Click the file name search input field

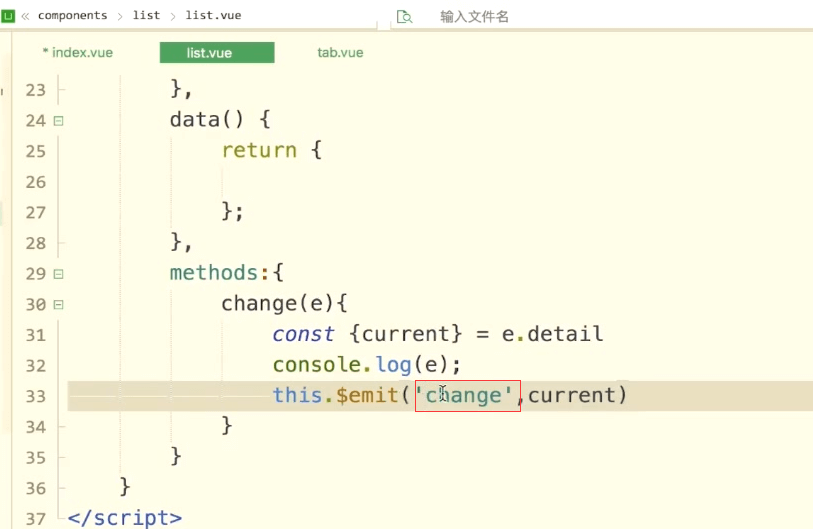click(x=474, y=17)
